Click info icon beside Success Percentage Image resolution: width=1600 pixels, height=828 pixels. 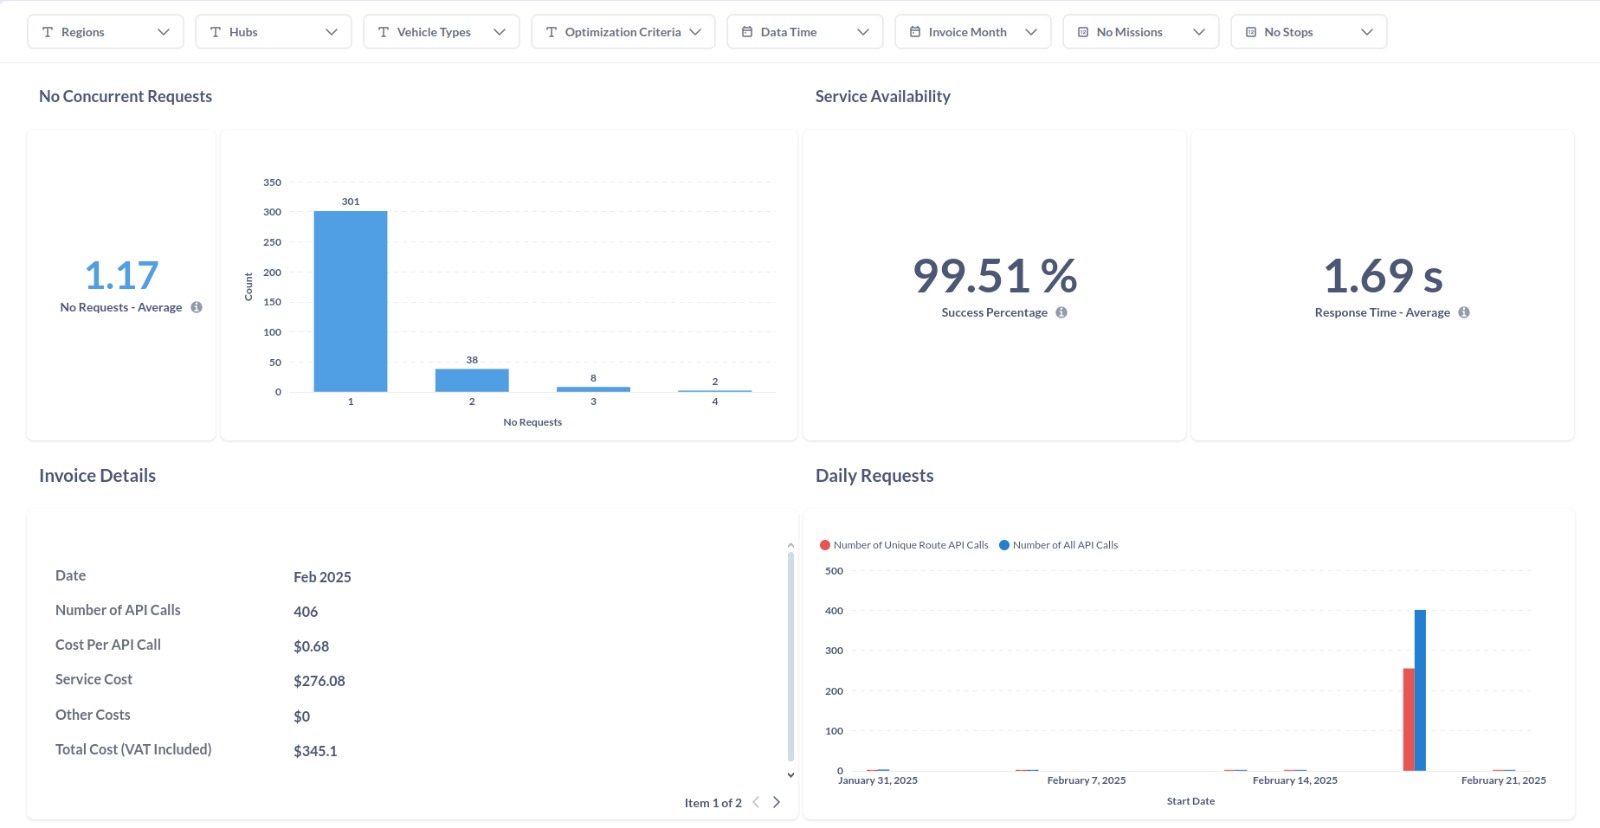coord(1062,312)
